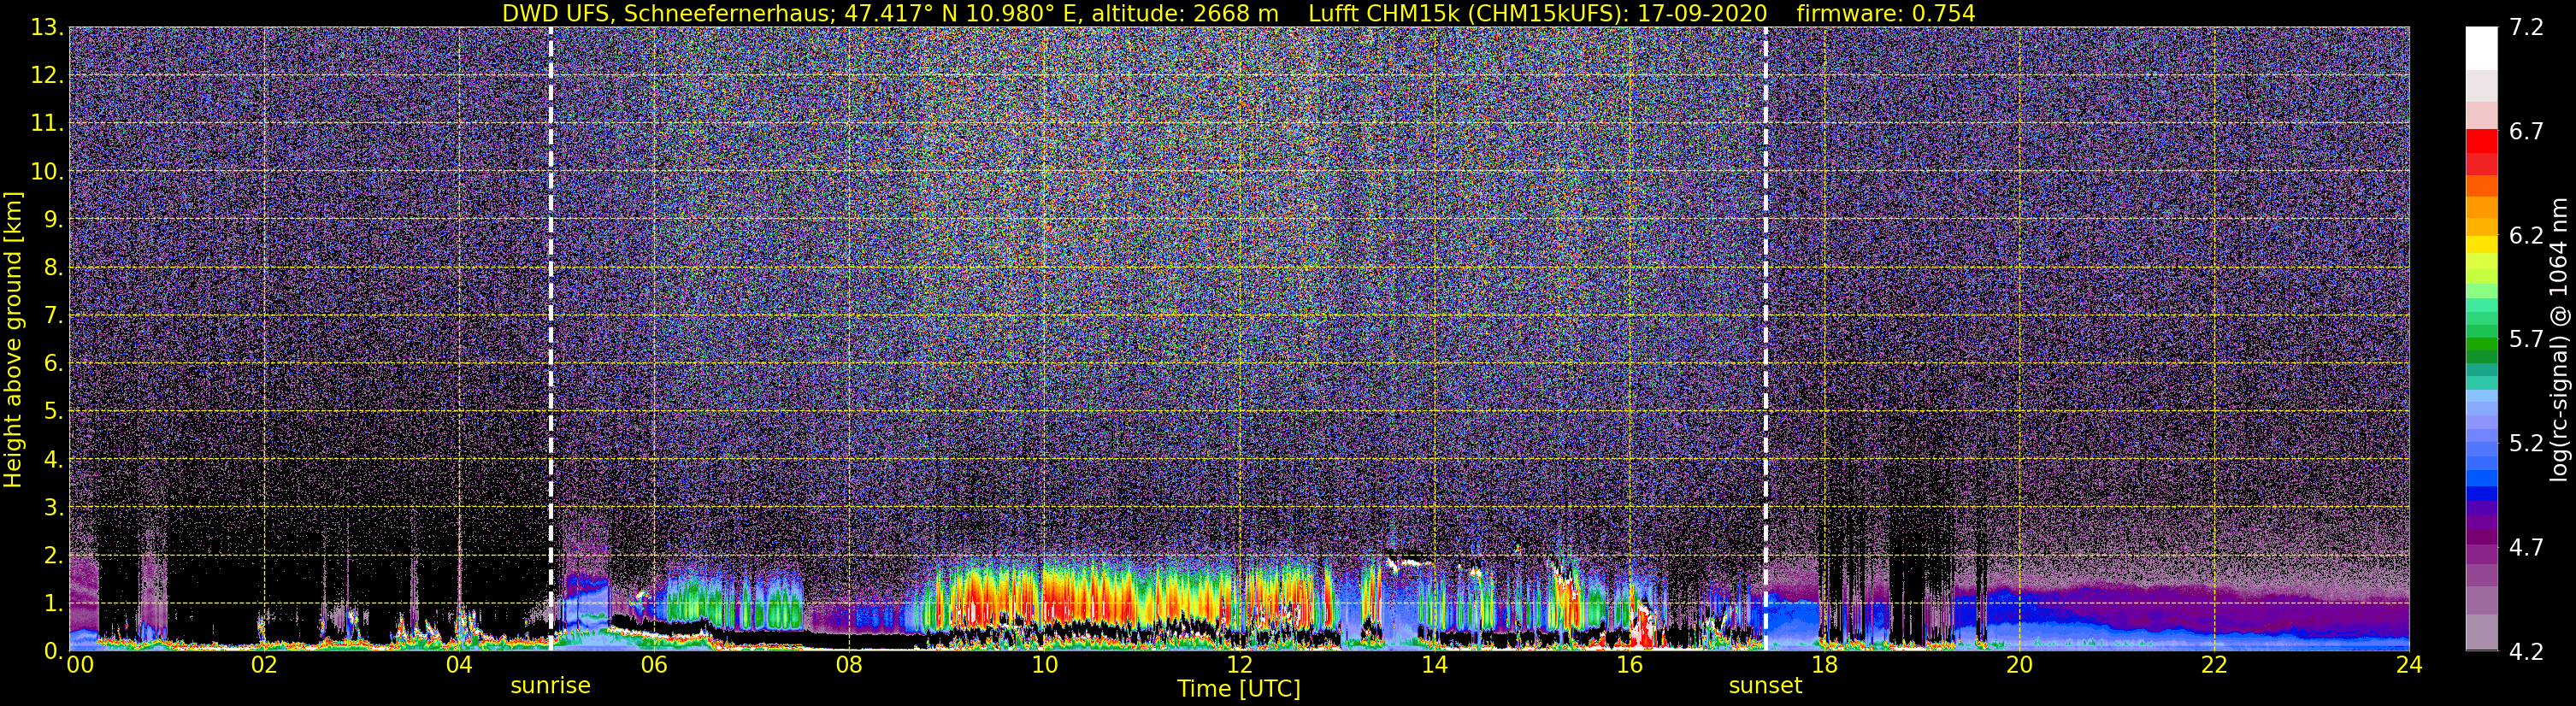Click the colorbar value 4.2
The height and width of the screenshot is (706, 2576).
click(x=2526, y=651)
